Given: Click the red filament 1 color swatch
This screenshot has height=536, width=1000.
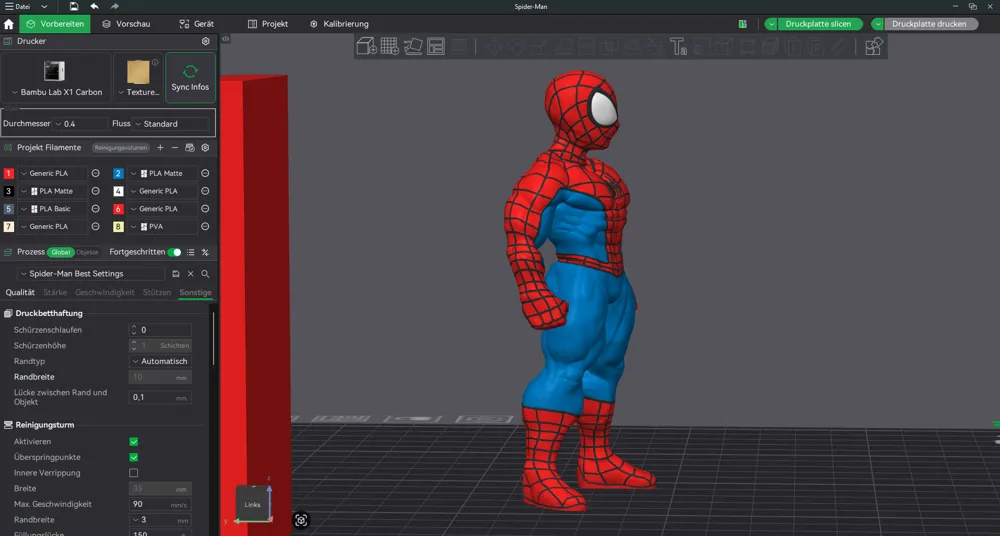Looking at the screenshot, I should pos(9,173).
